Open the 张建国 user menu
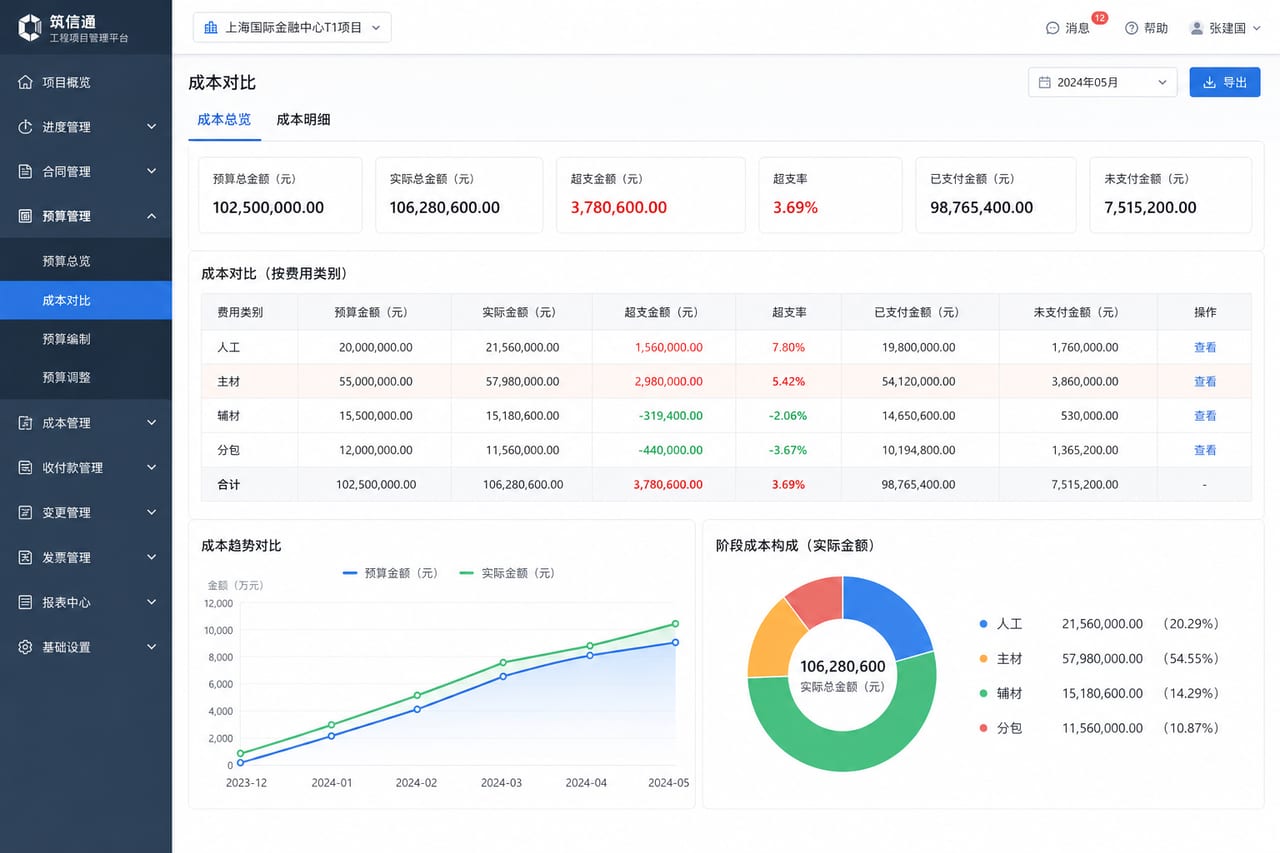The height and width of the screenshot is (853, 1280). coord(1225,28)
